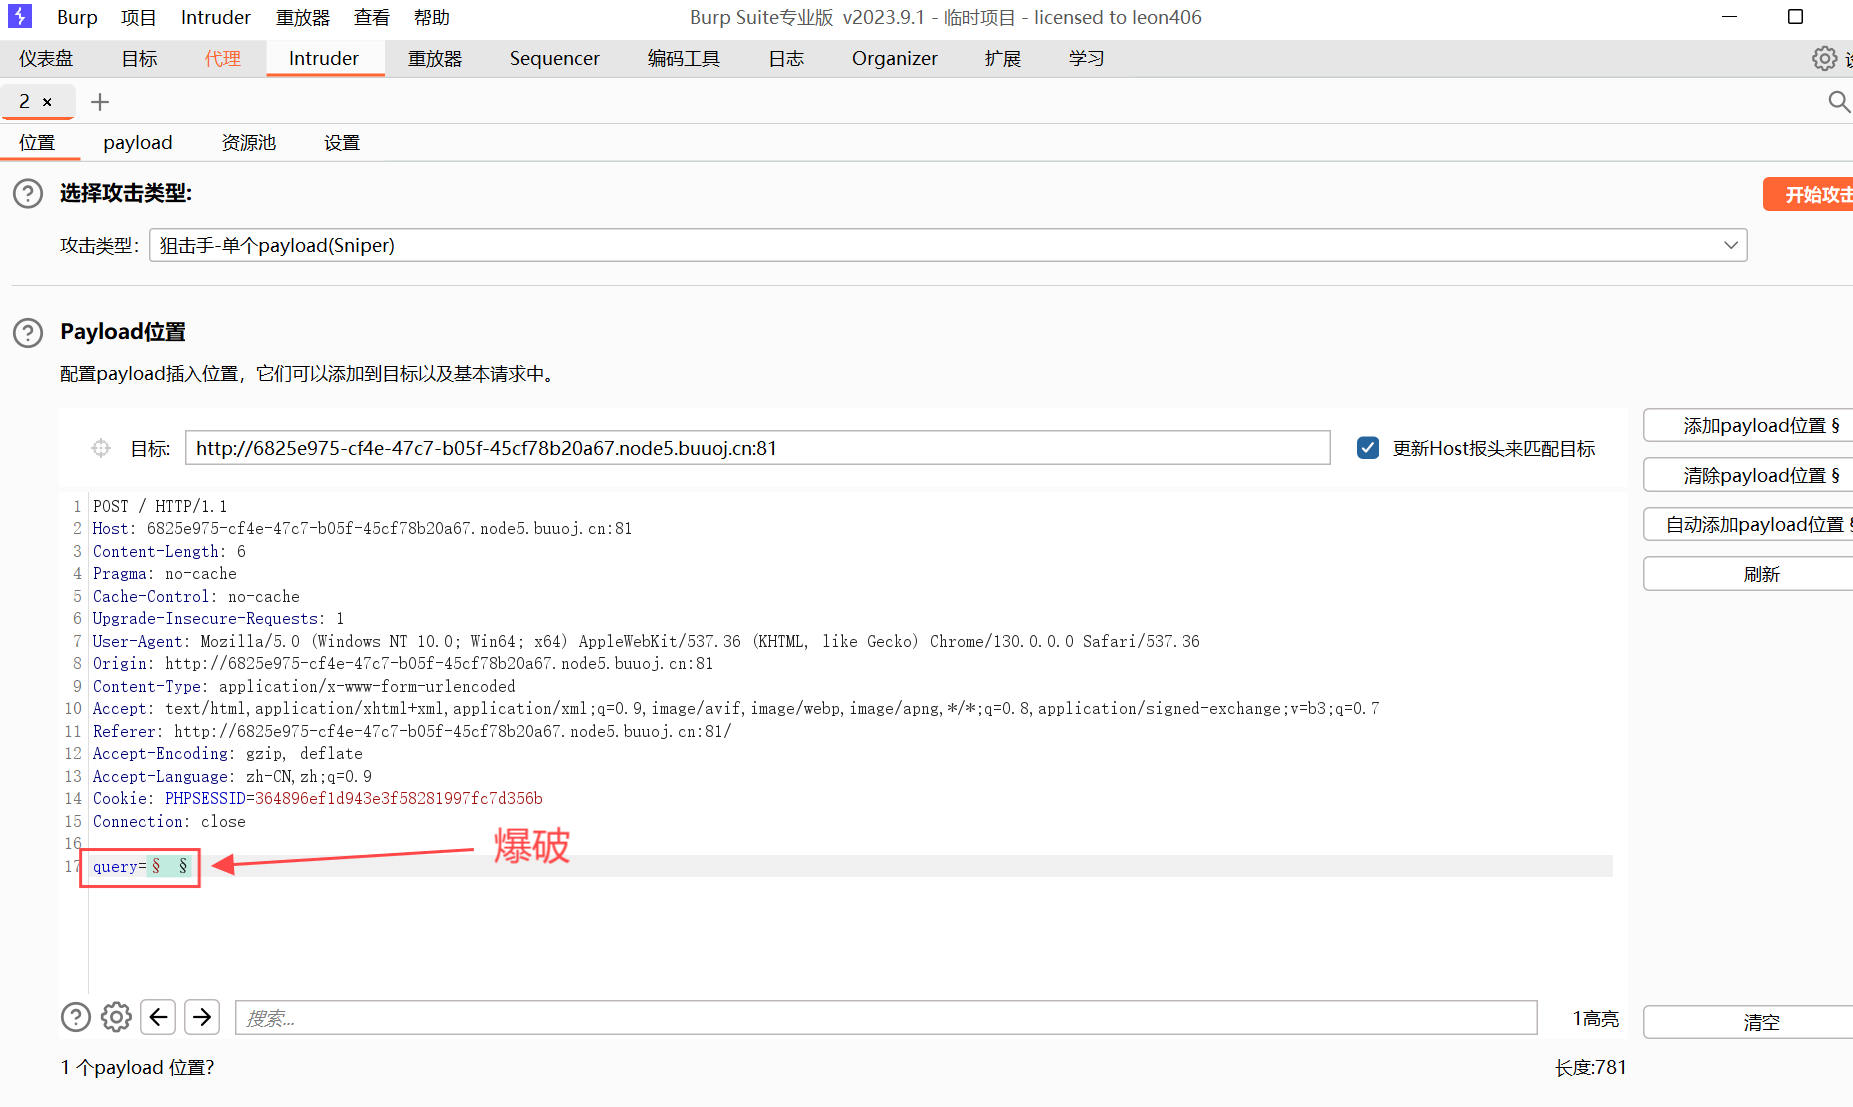
Task: Open editor search settings gear
Action: 116,1017
